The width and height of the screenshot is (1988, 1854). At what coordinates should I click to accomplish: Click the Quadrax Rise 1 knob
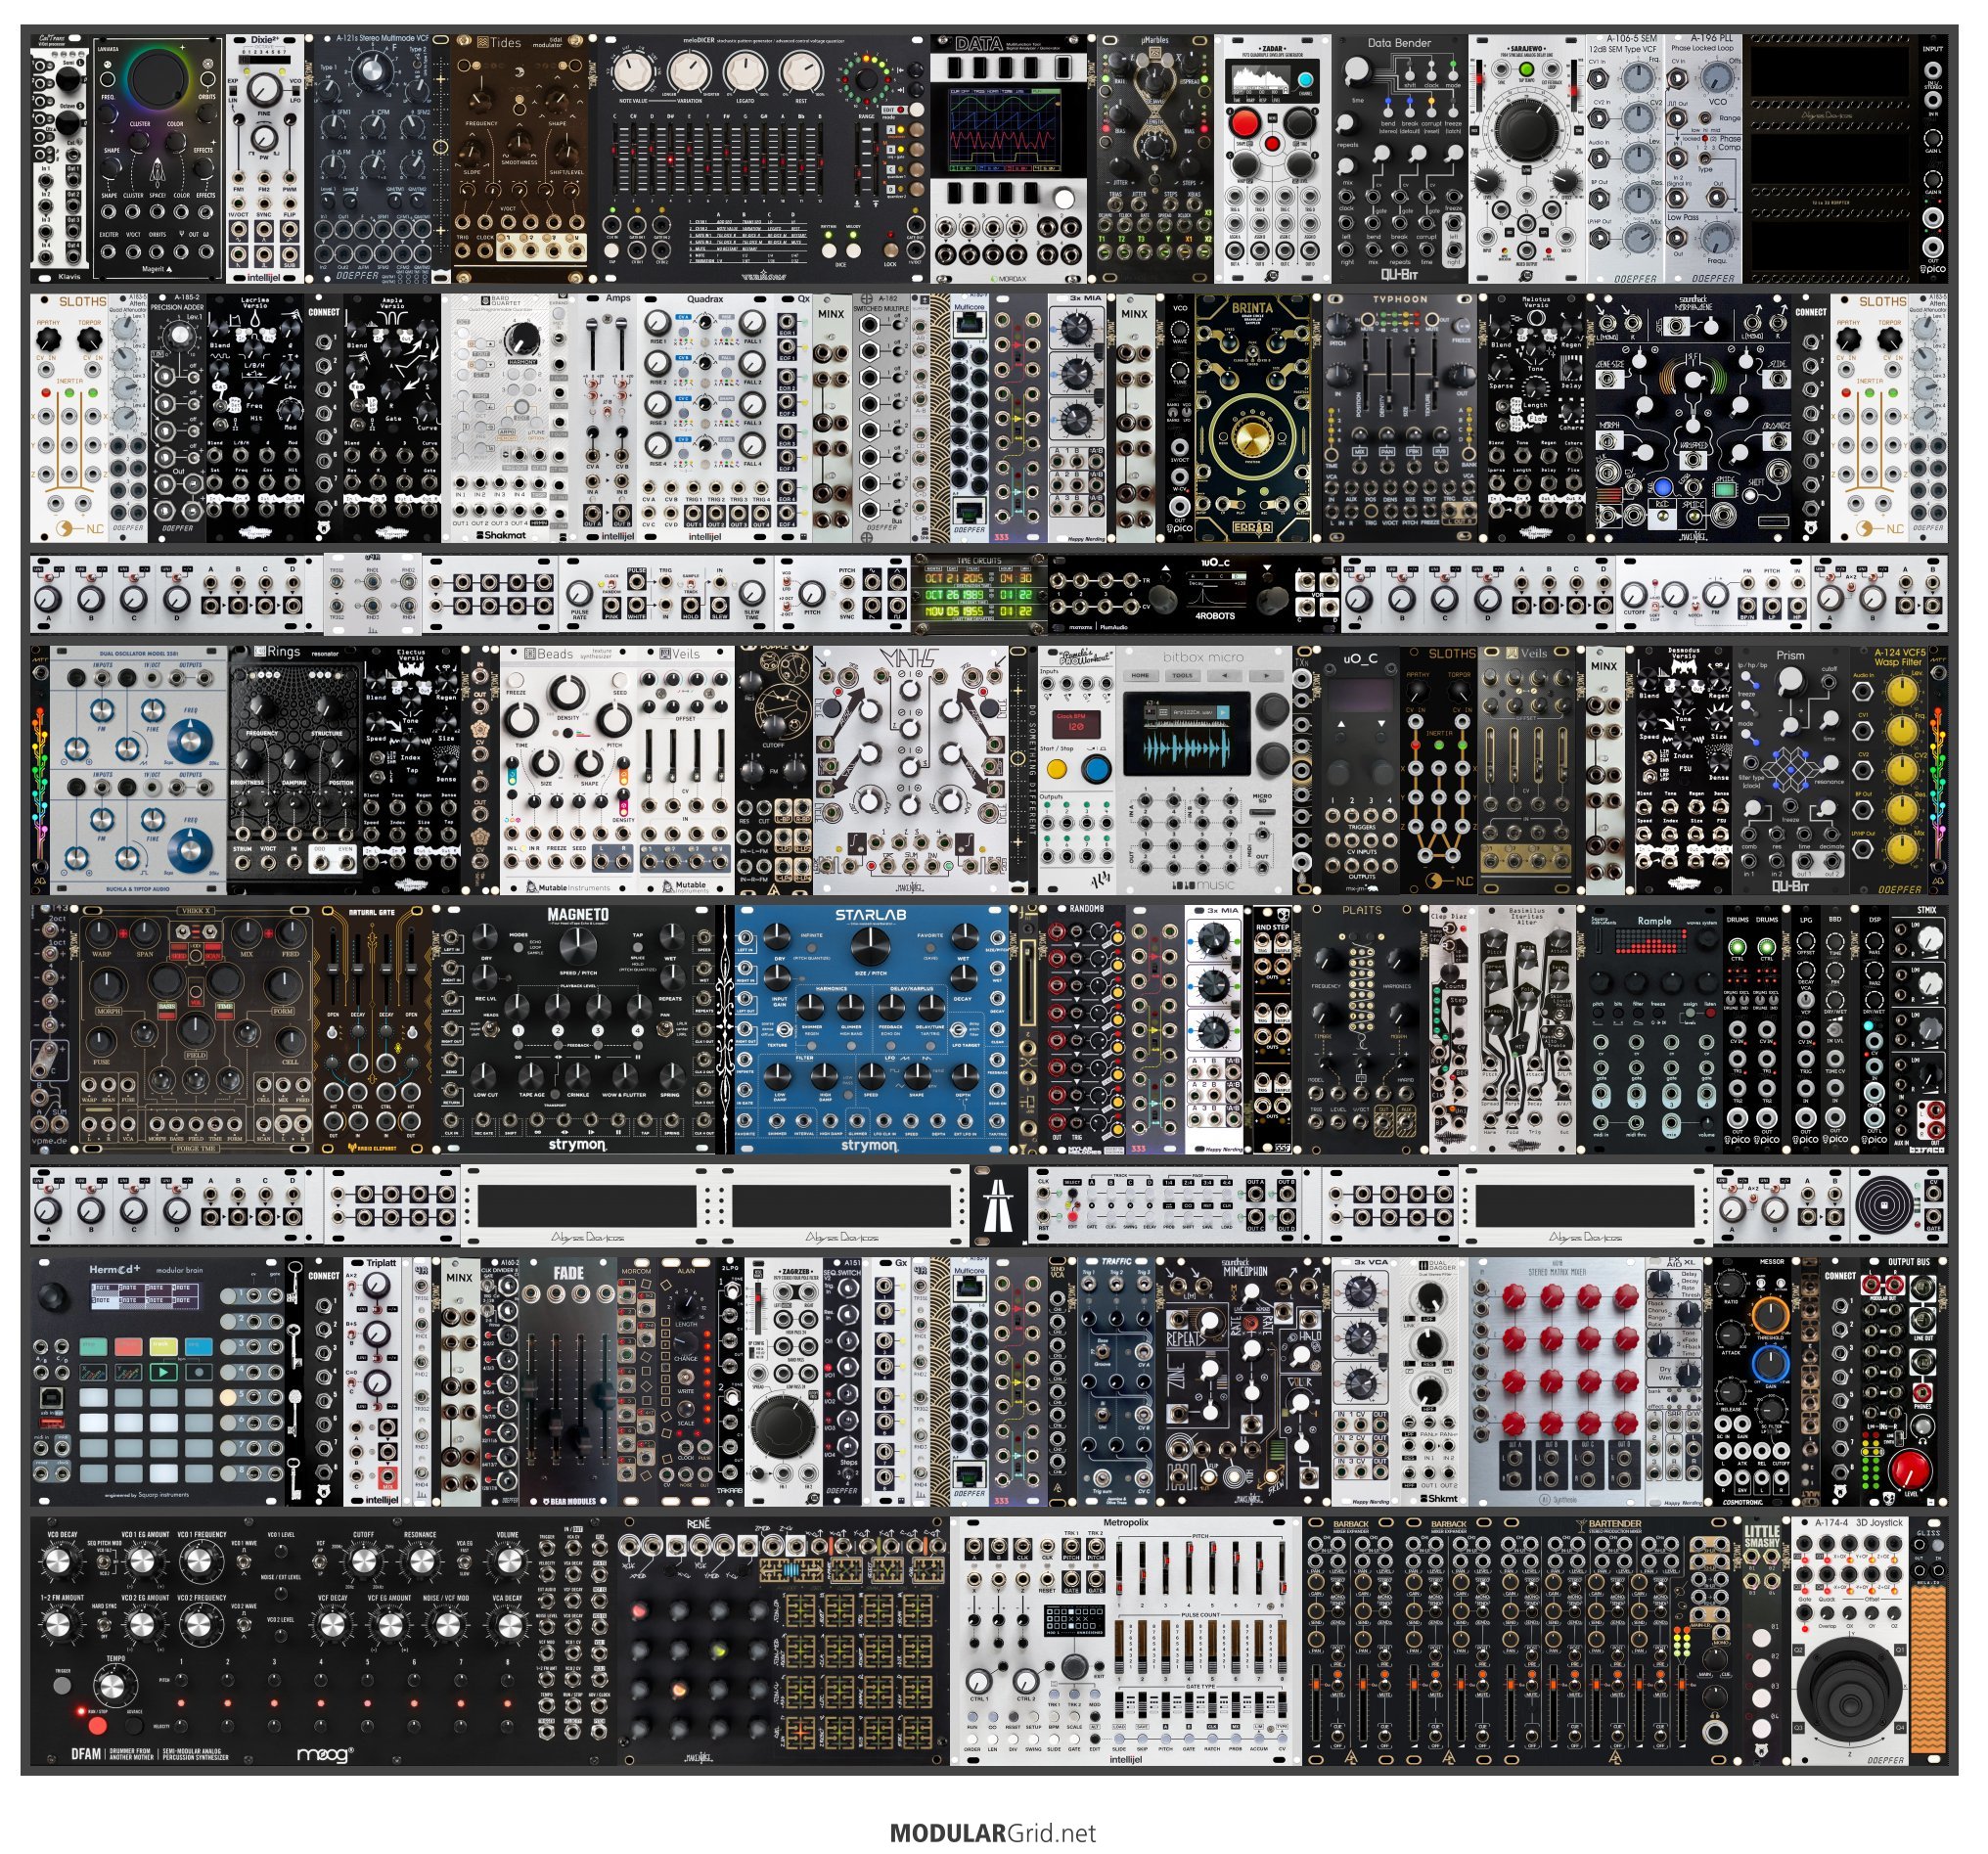click(x=656, y=323)
